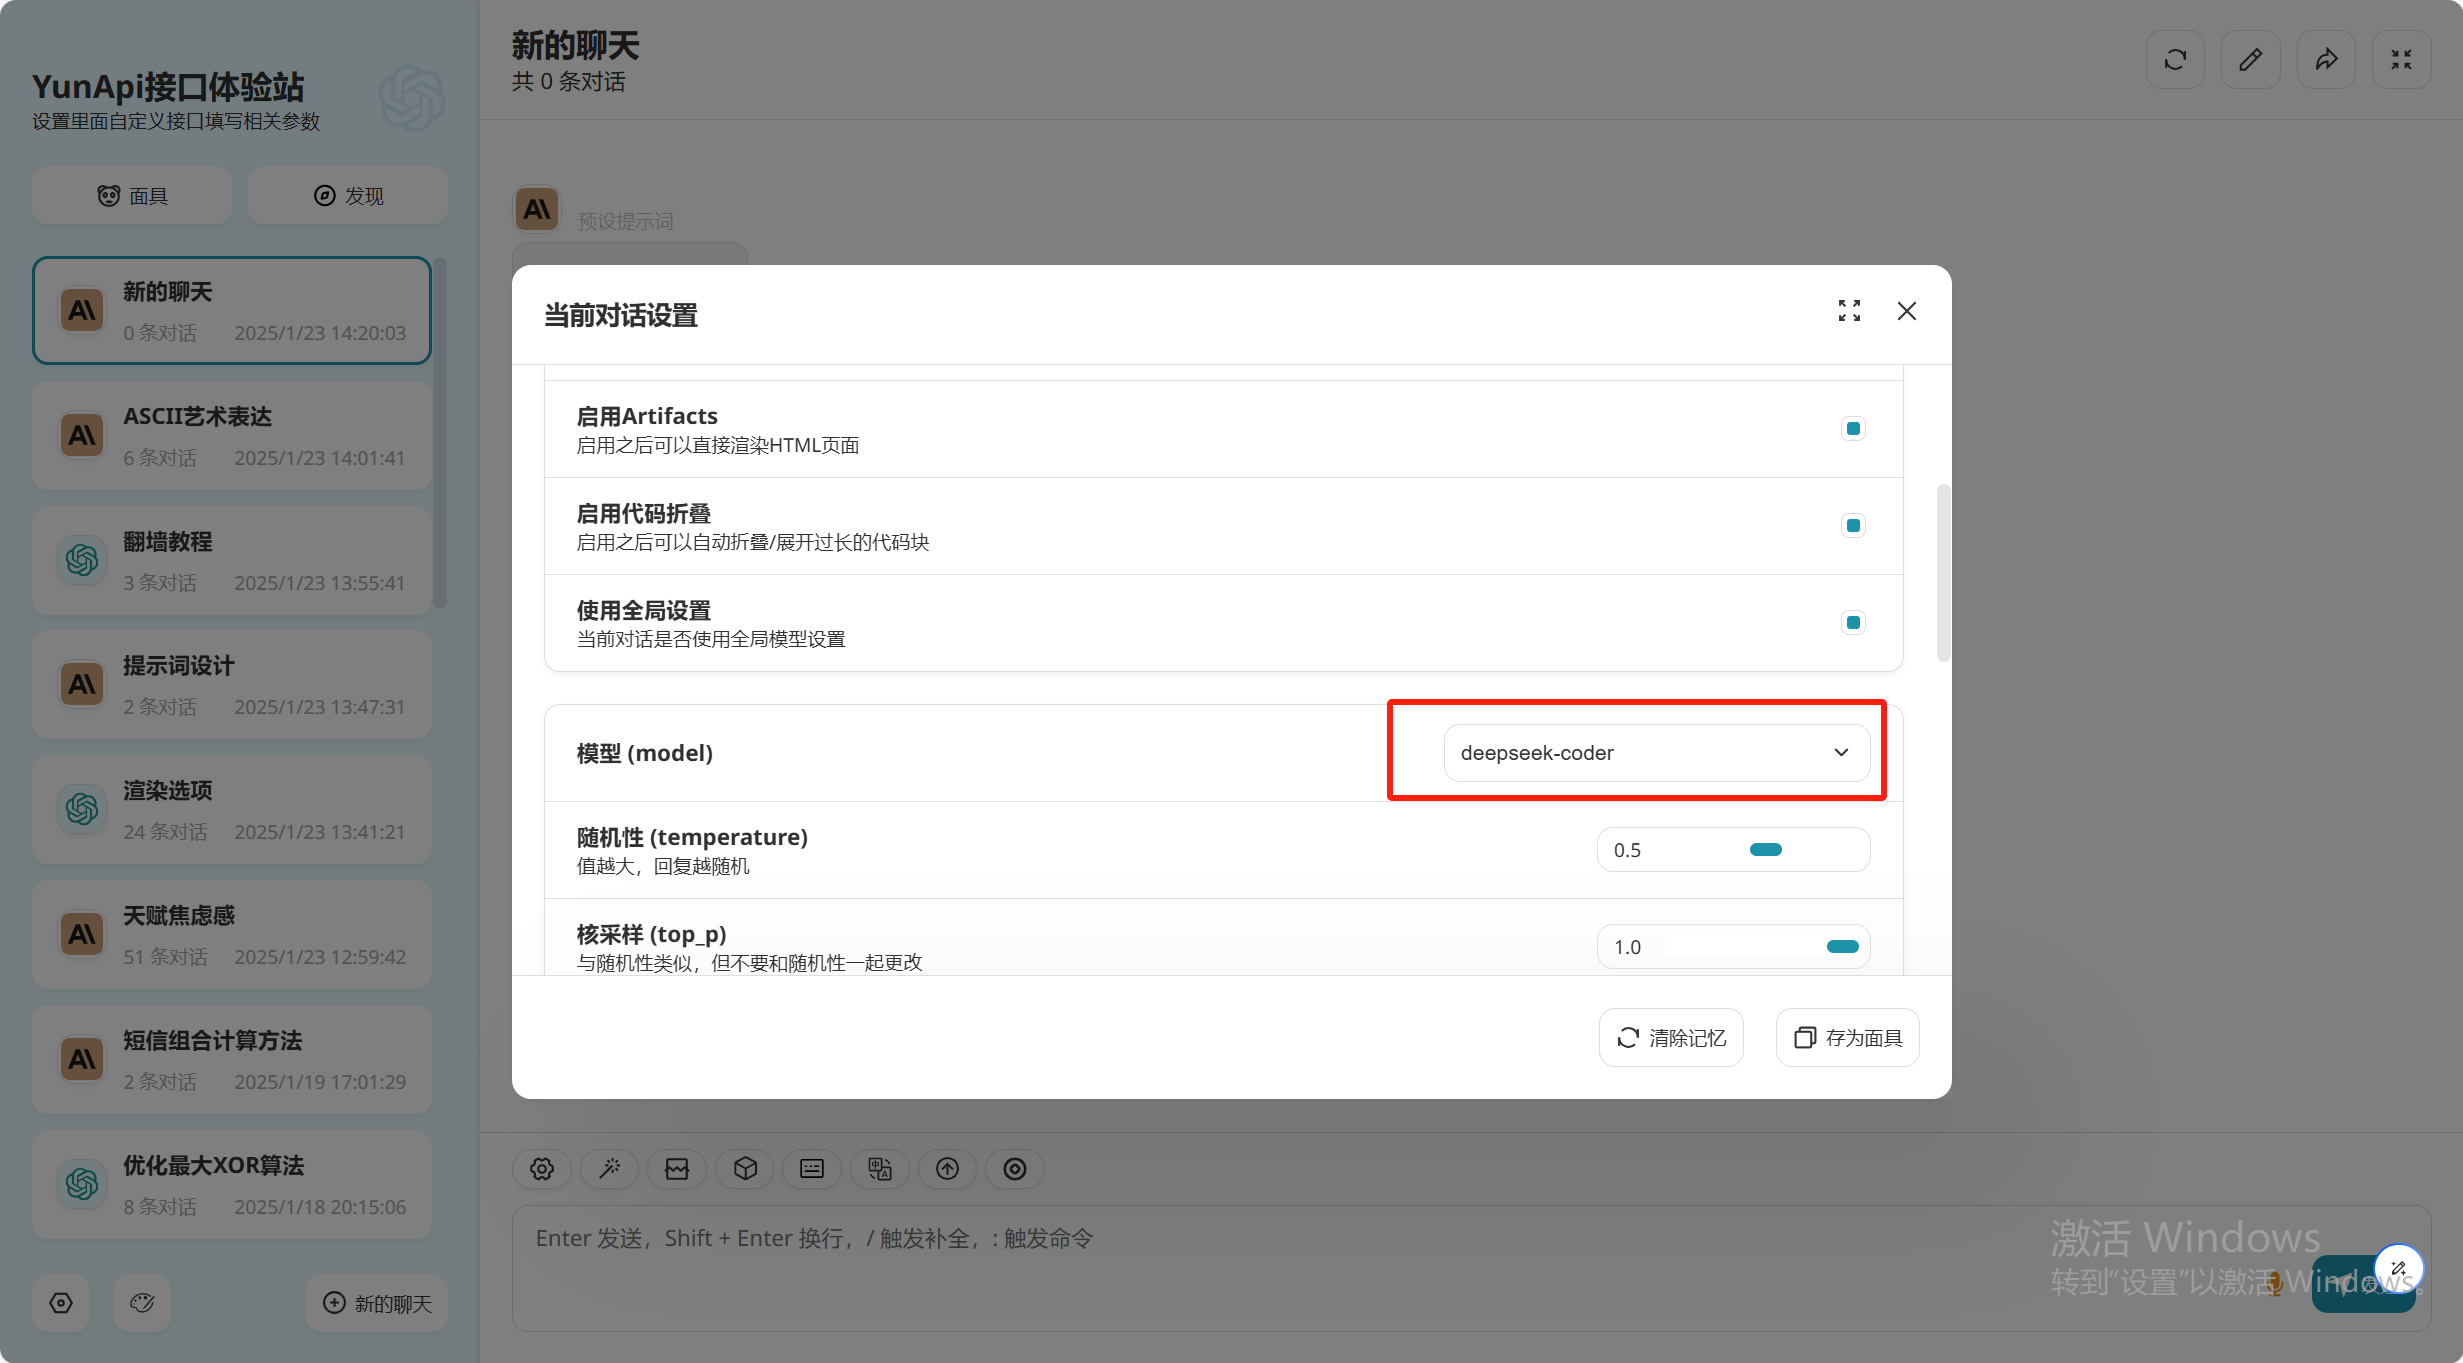Click the 存为面具 button

pyautogui.click(x=1848, y=1038)
